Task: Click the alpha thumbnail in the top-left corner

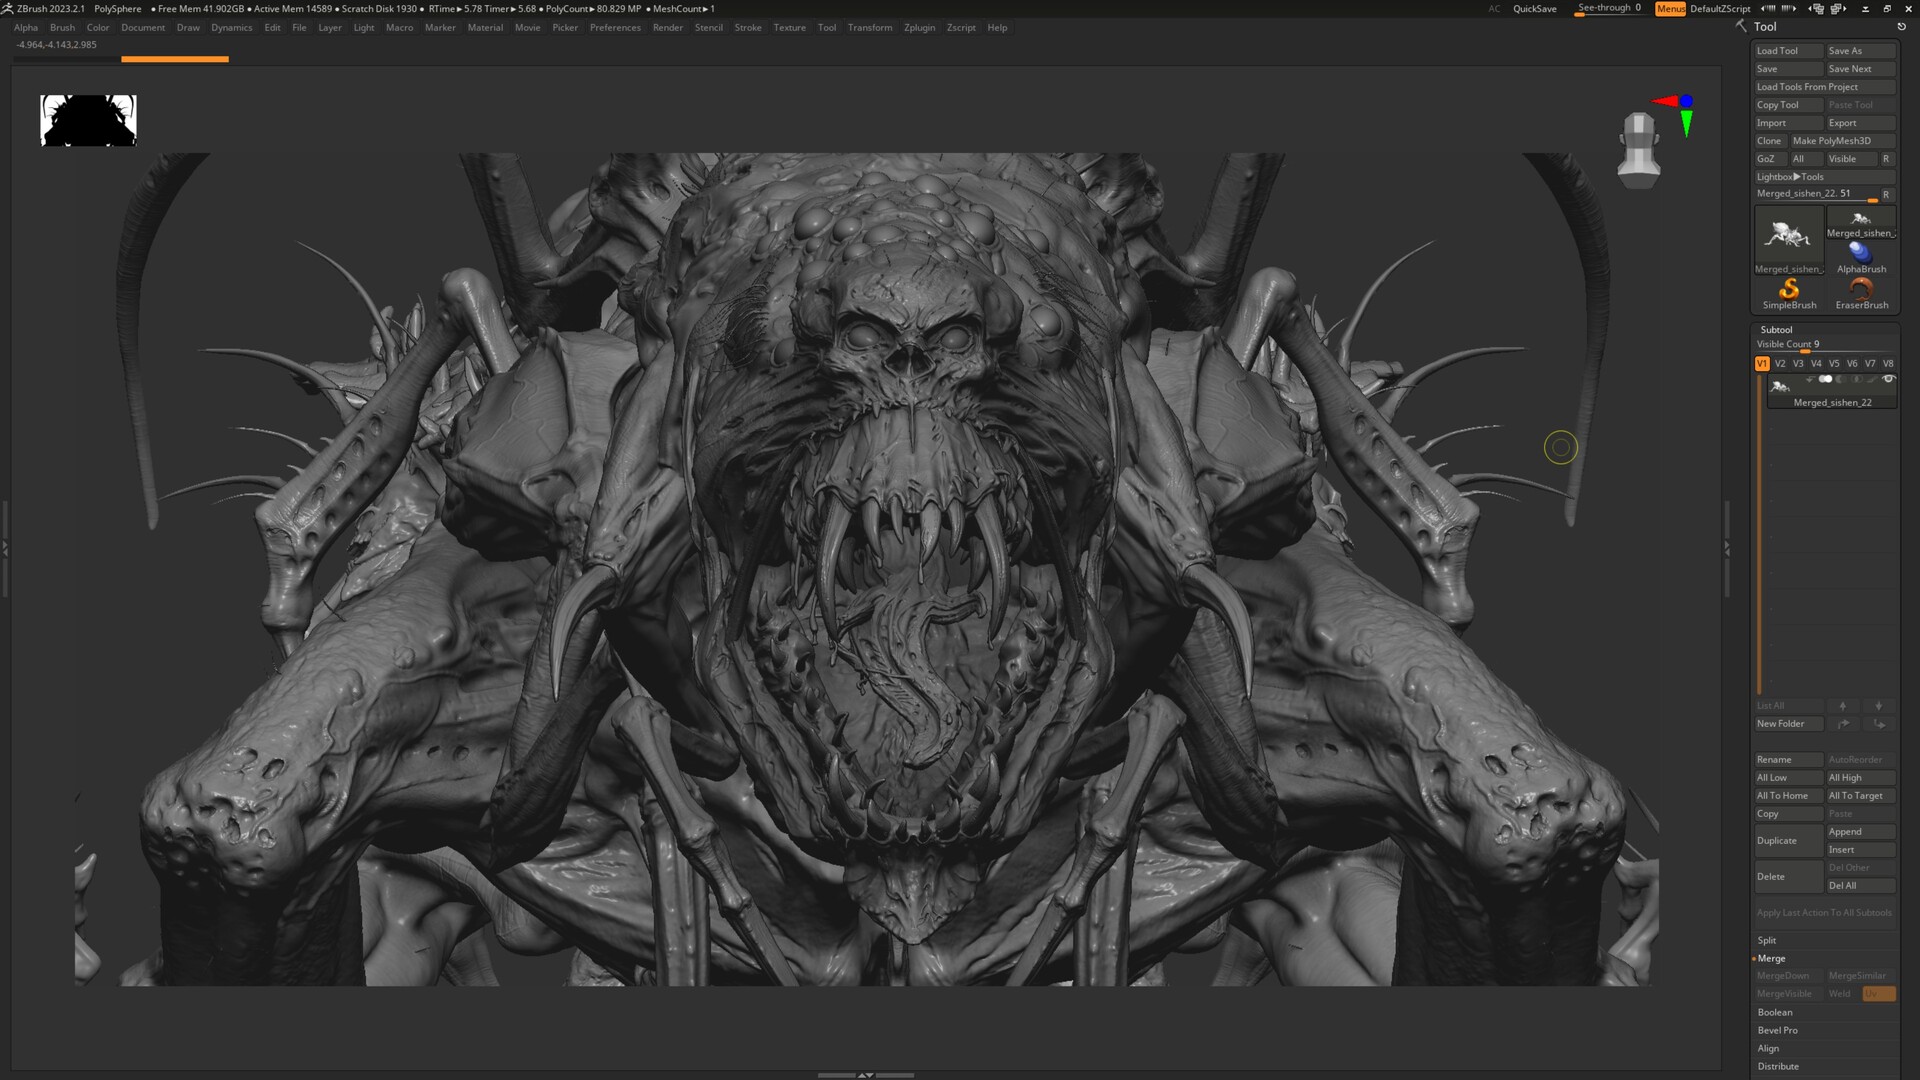Action: [x=88, y=120]
